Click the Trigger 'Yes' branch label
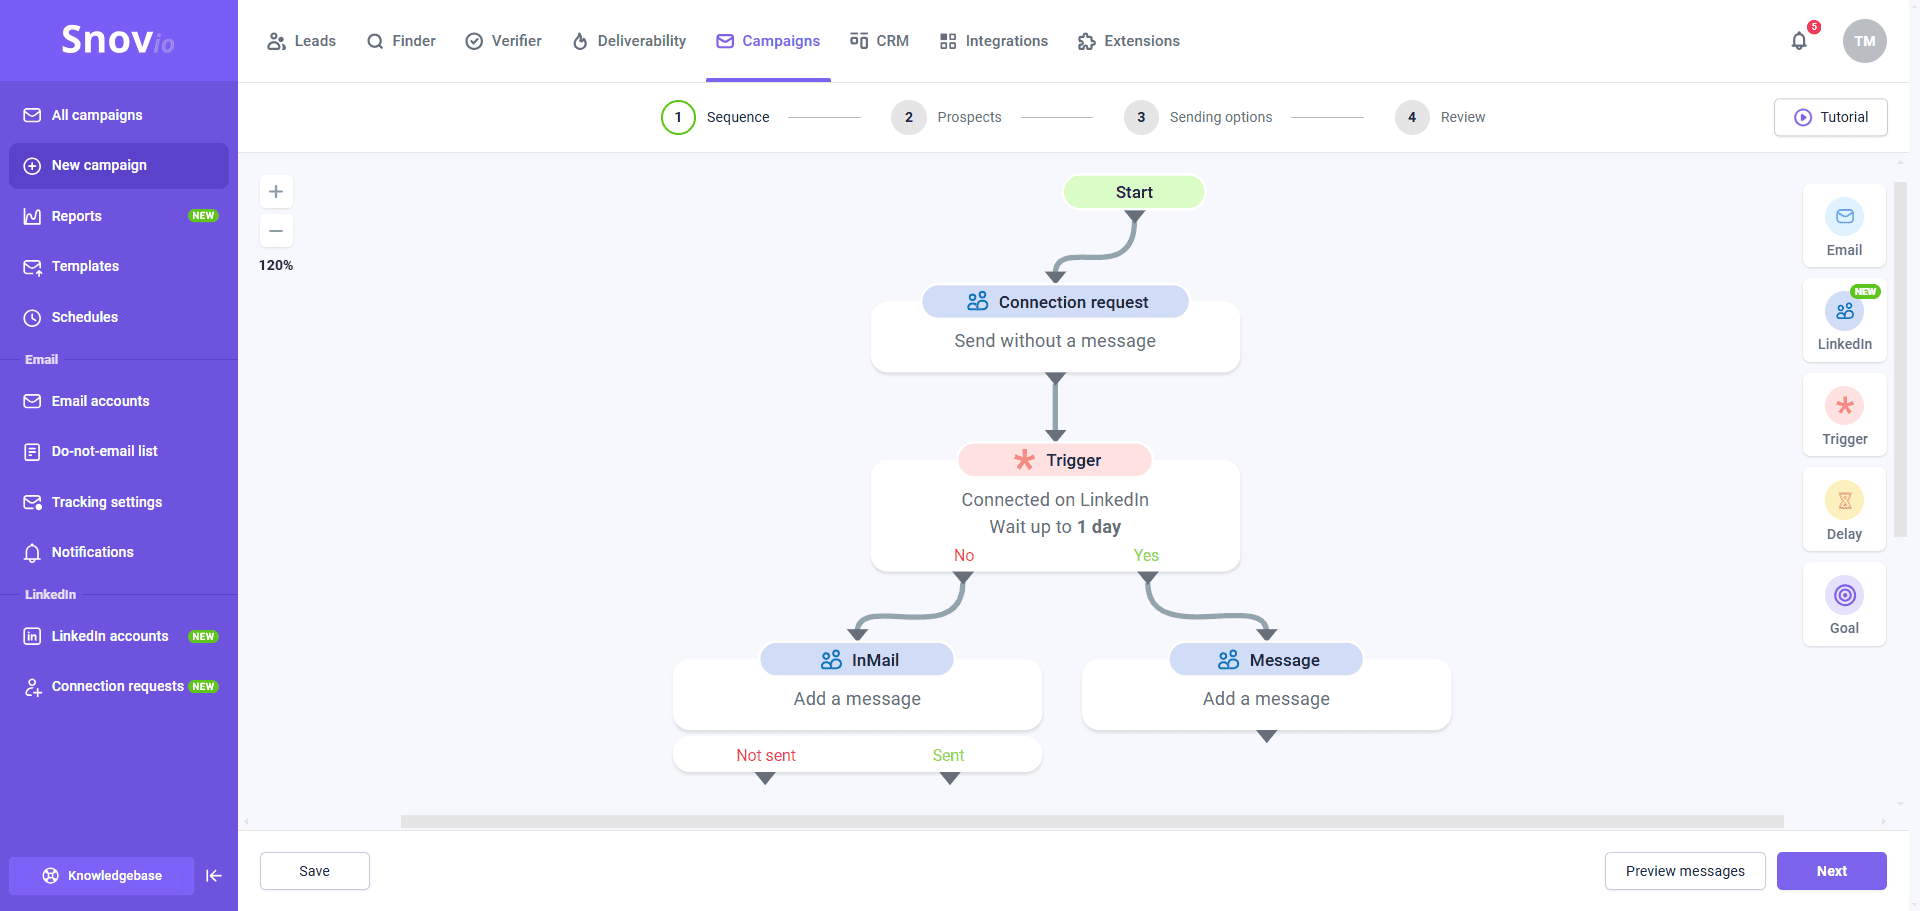 click(1146, 555)
